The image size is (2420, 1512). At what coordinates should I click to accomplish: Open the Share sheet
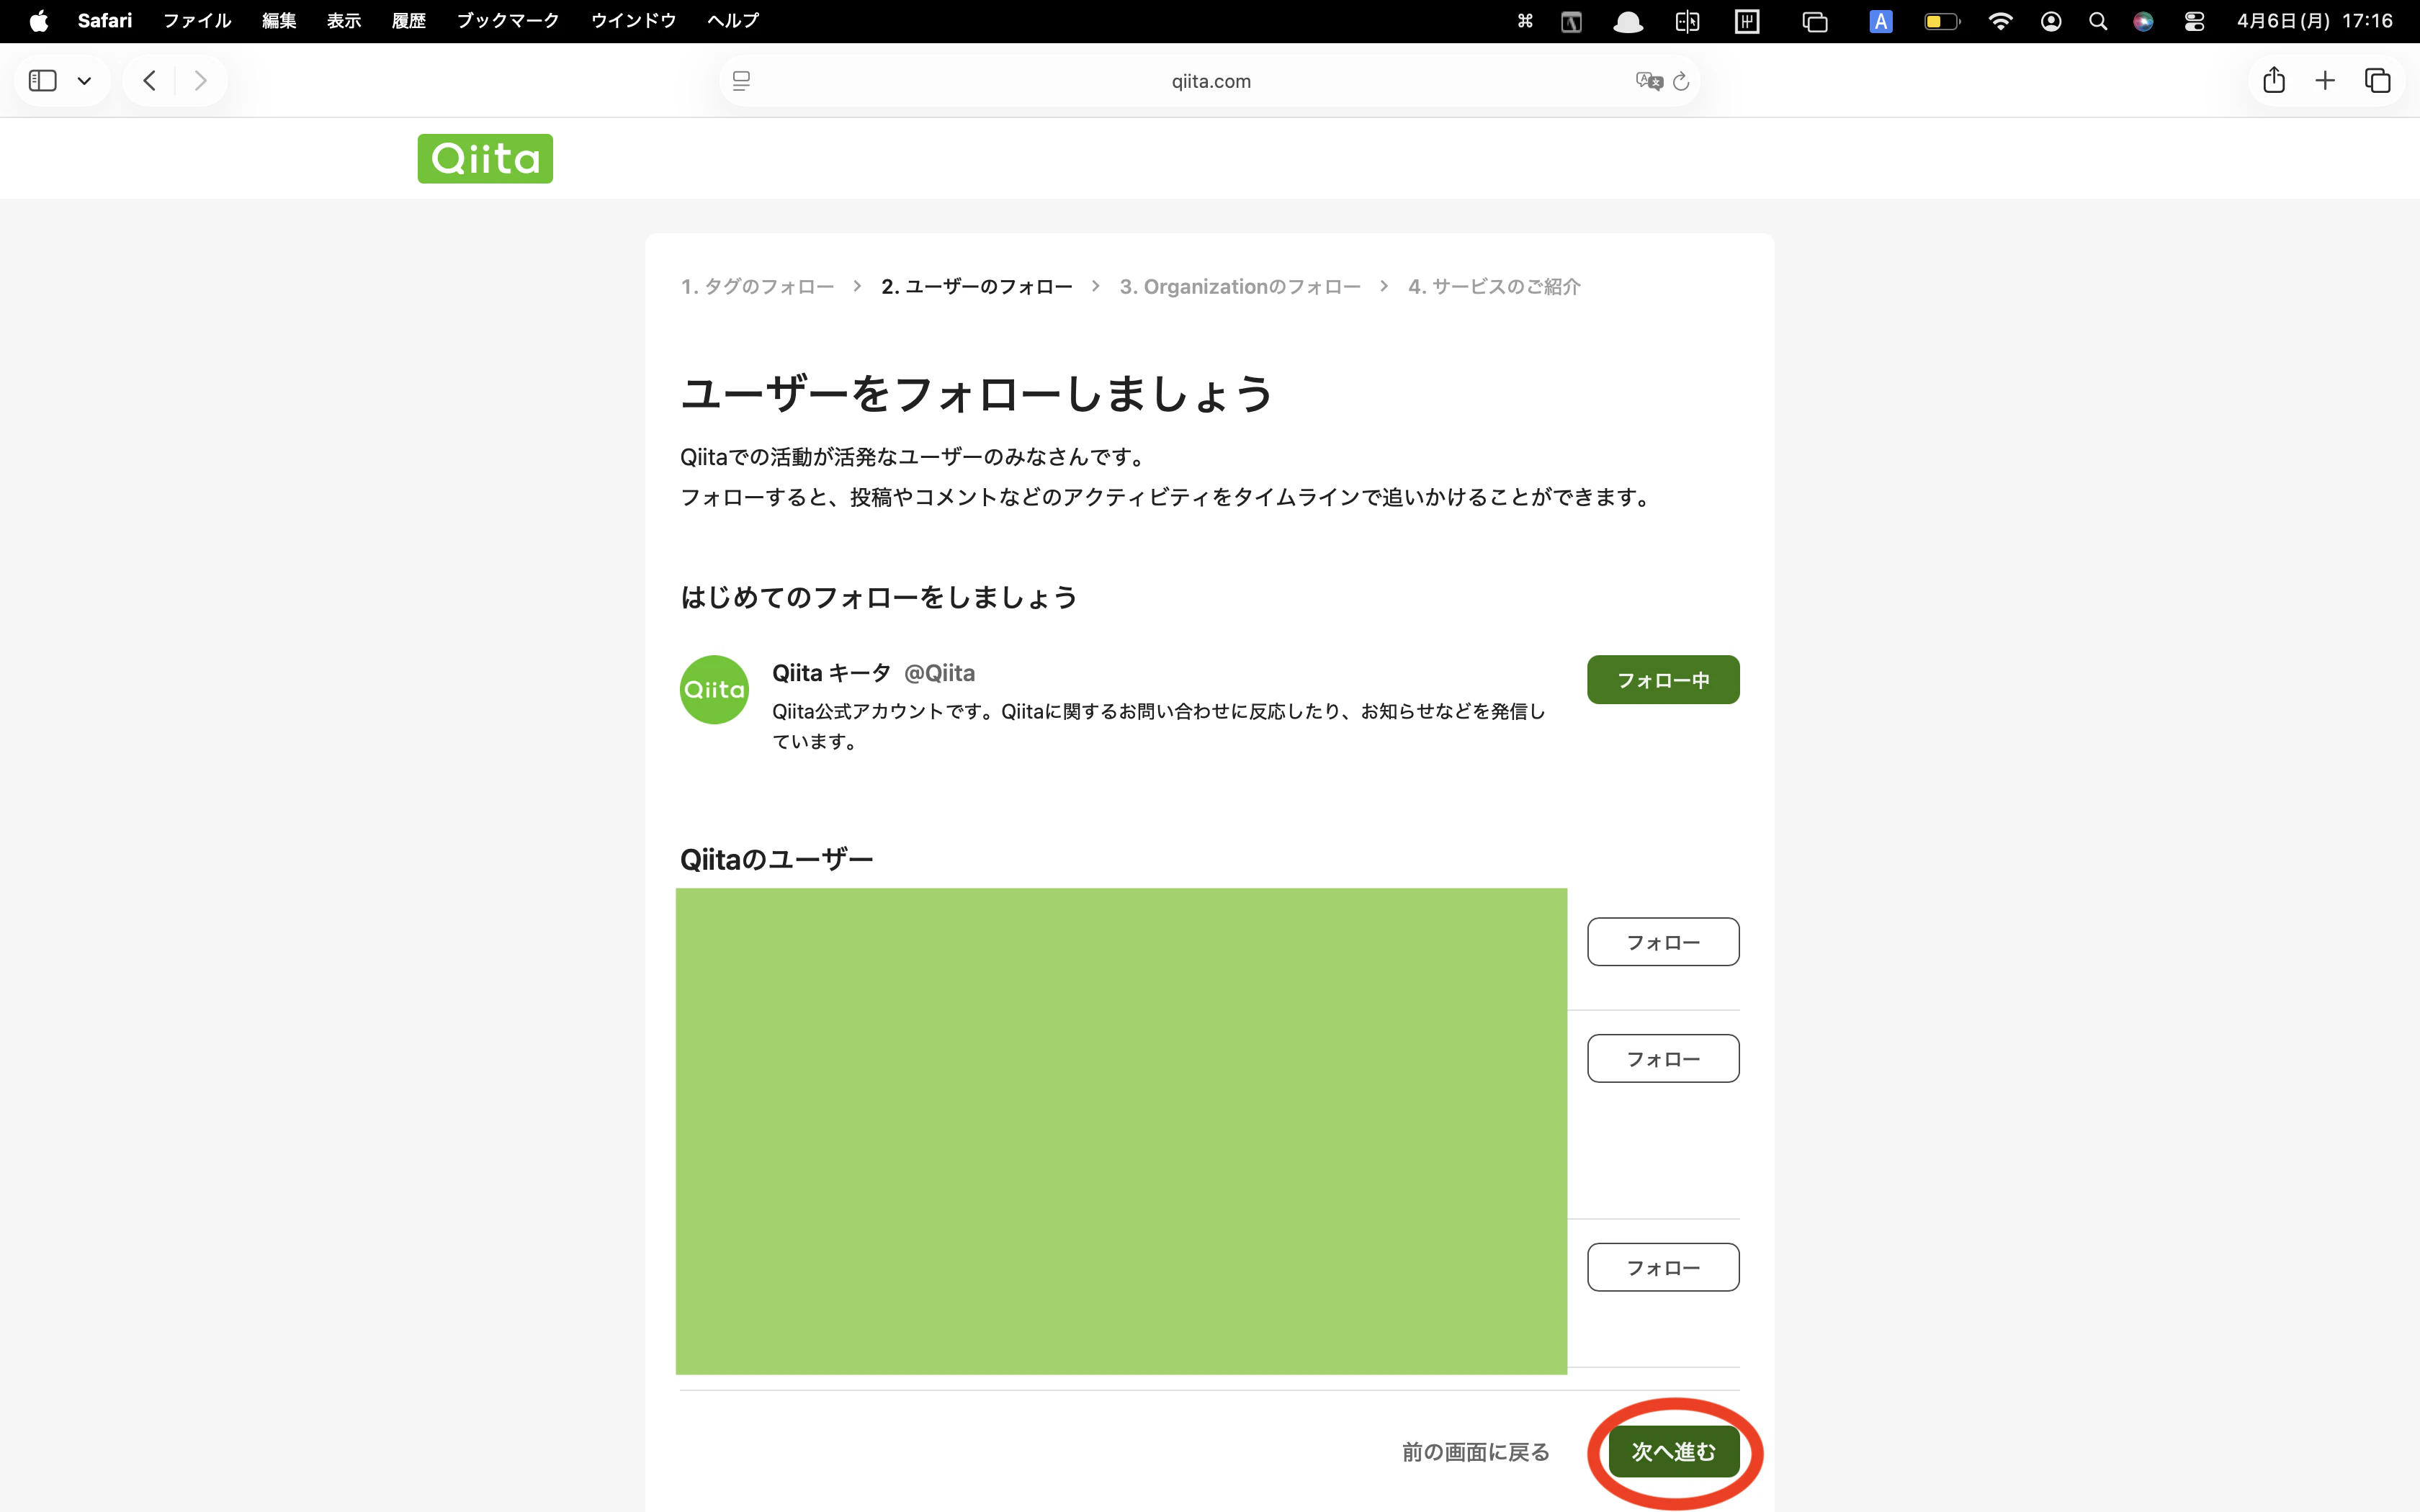[x=2274, y=80]
